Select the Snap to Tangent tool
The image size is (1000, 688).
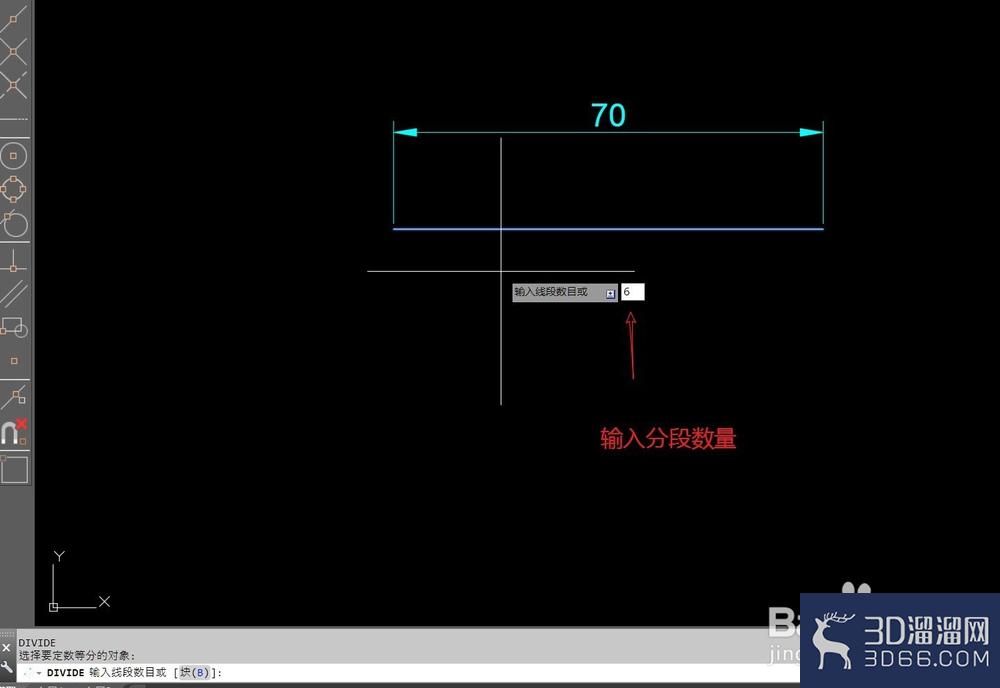[x=13, y=223]
